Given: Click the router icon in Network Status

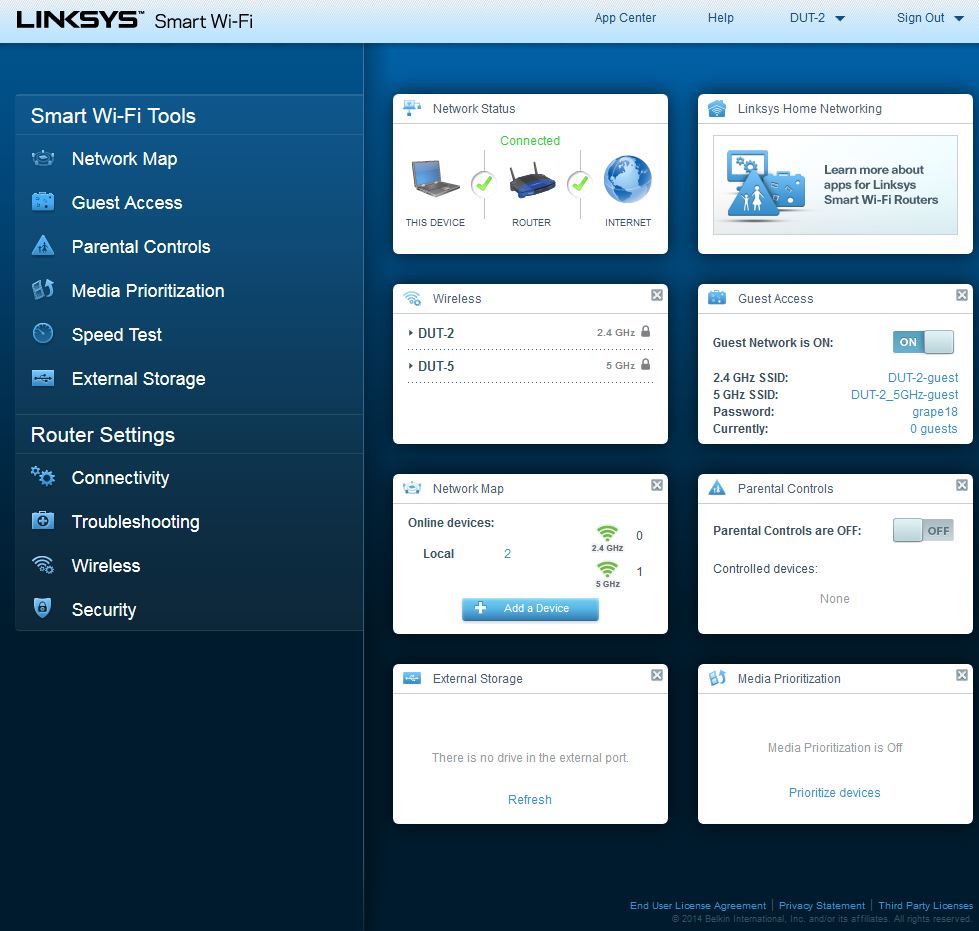Looking at the screenshot, I should [531, 180].
